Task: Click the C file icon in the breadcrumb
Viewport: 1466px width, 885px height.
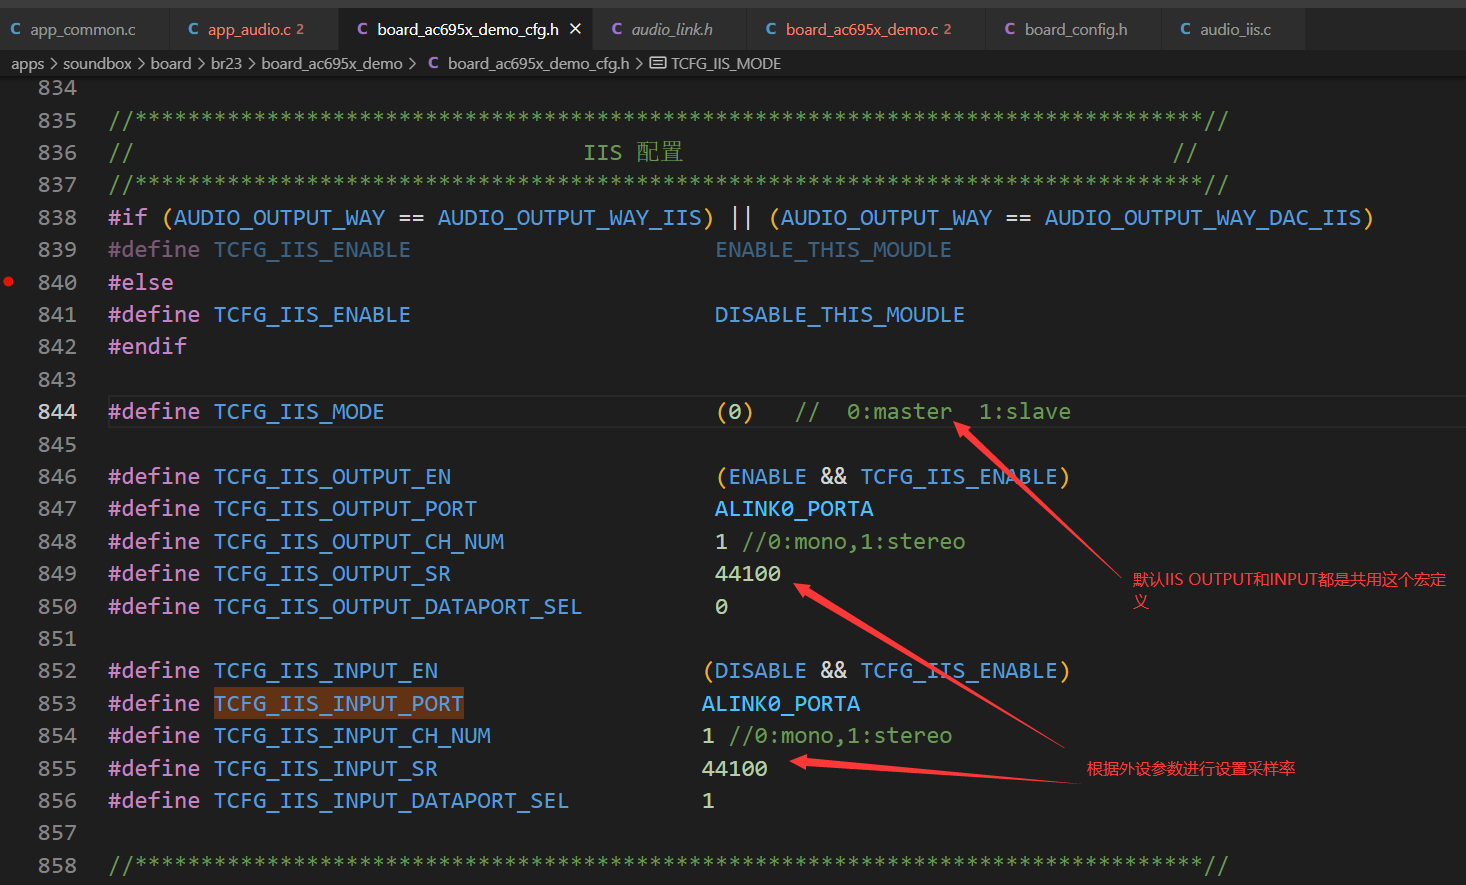Action: tap(433, 63)
